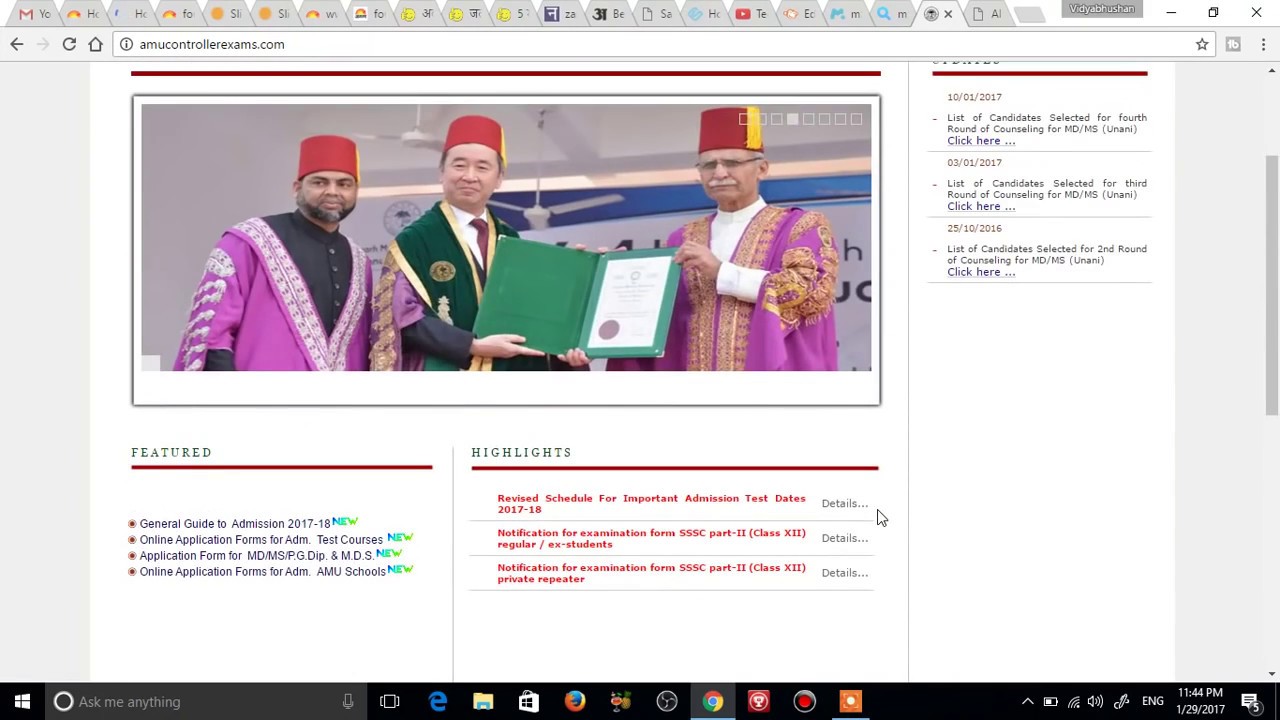Viewport: 1280px width, 720px height.
Task: Open SSSC part-II regular / ex-students notification
Action: click(651, 538)
